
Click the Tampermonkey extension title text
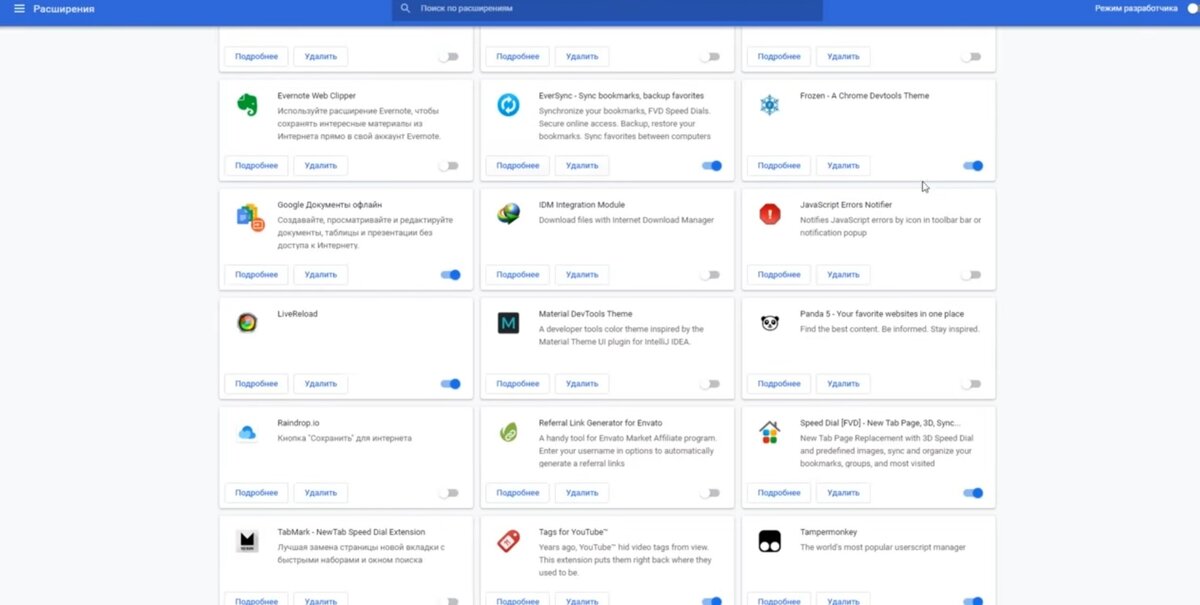point(828,532)
